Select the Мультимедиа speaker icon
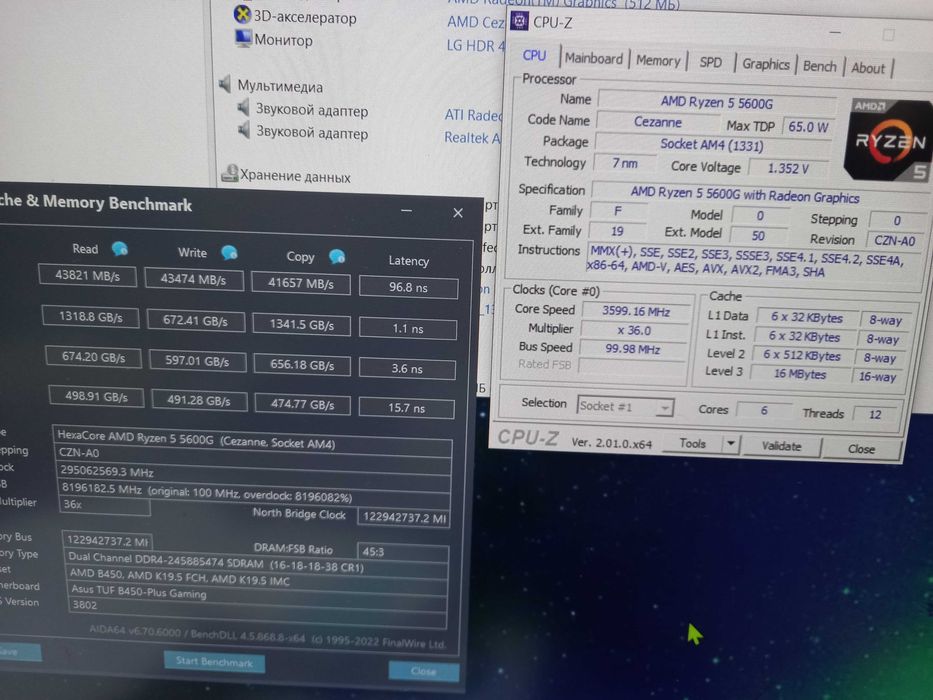This screenshot has height=700, width=933. tap(225, 83)
